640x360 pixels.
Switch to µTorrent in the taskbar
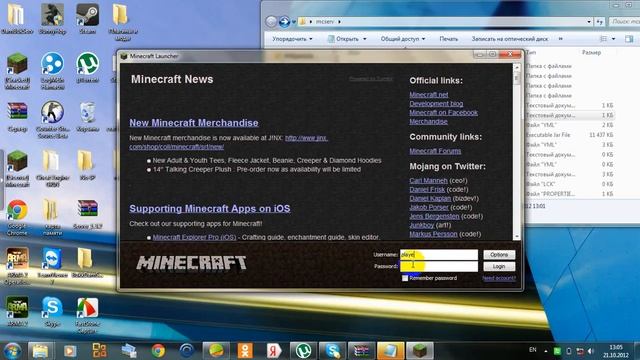click(303, 351)
